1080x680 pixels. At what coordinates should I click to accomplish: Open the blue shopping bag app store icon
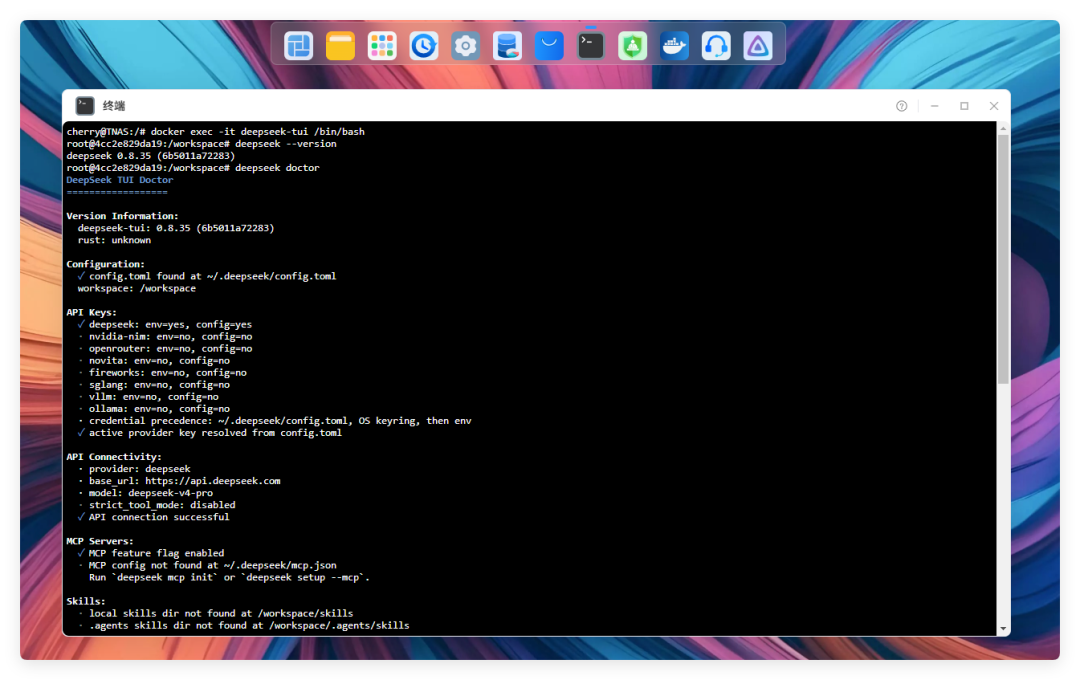pos(549,46)
